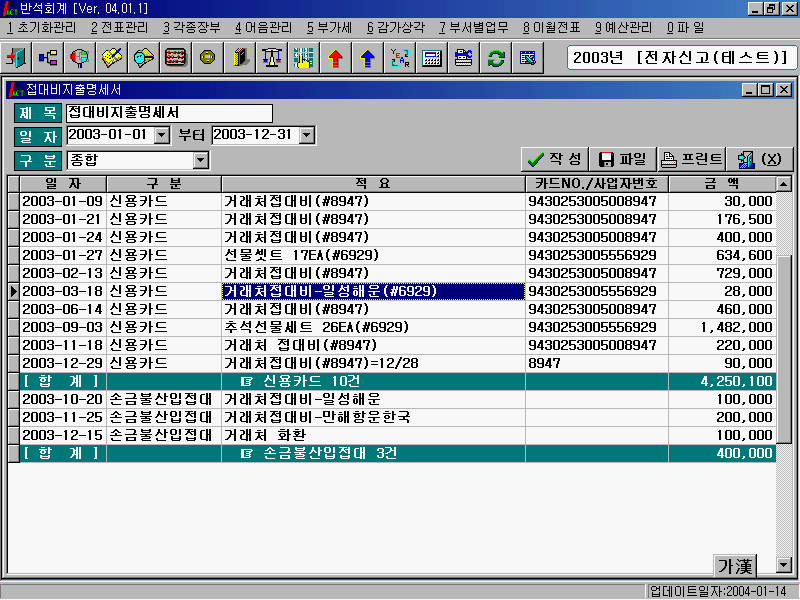
Task: Click the cell '거래처접대비(#8947)=12/28'
Action: pyautogui.click(x=373, y=363)
